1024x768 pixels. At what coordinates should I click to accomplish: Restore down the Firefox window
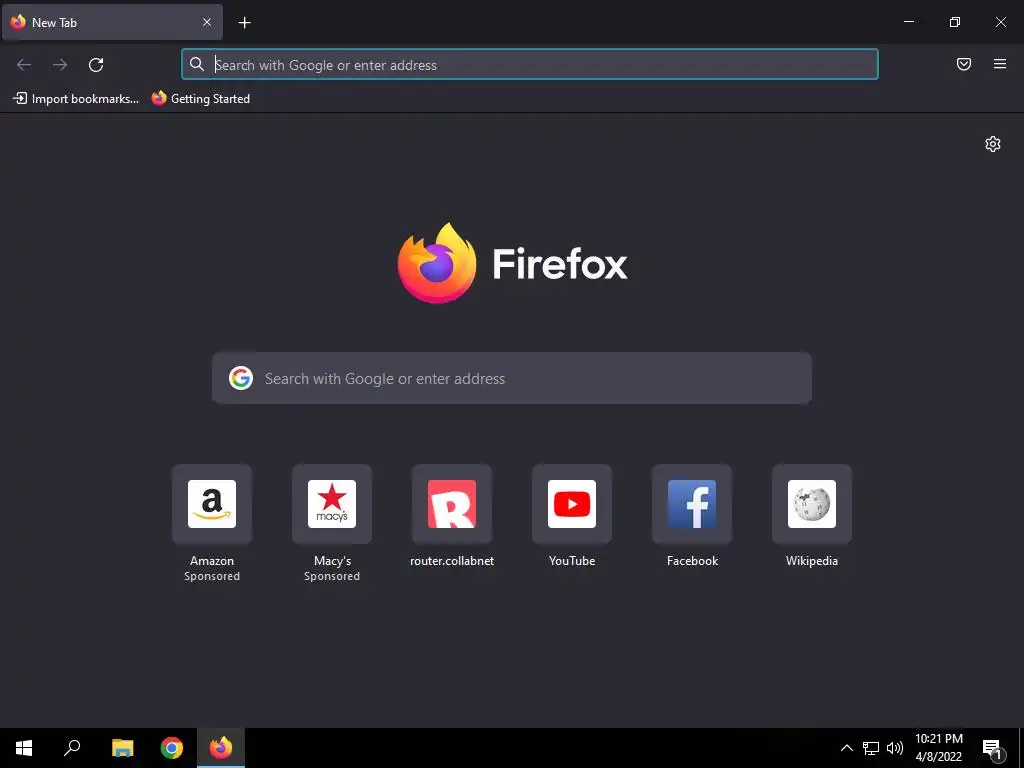[955, 22]
